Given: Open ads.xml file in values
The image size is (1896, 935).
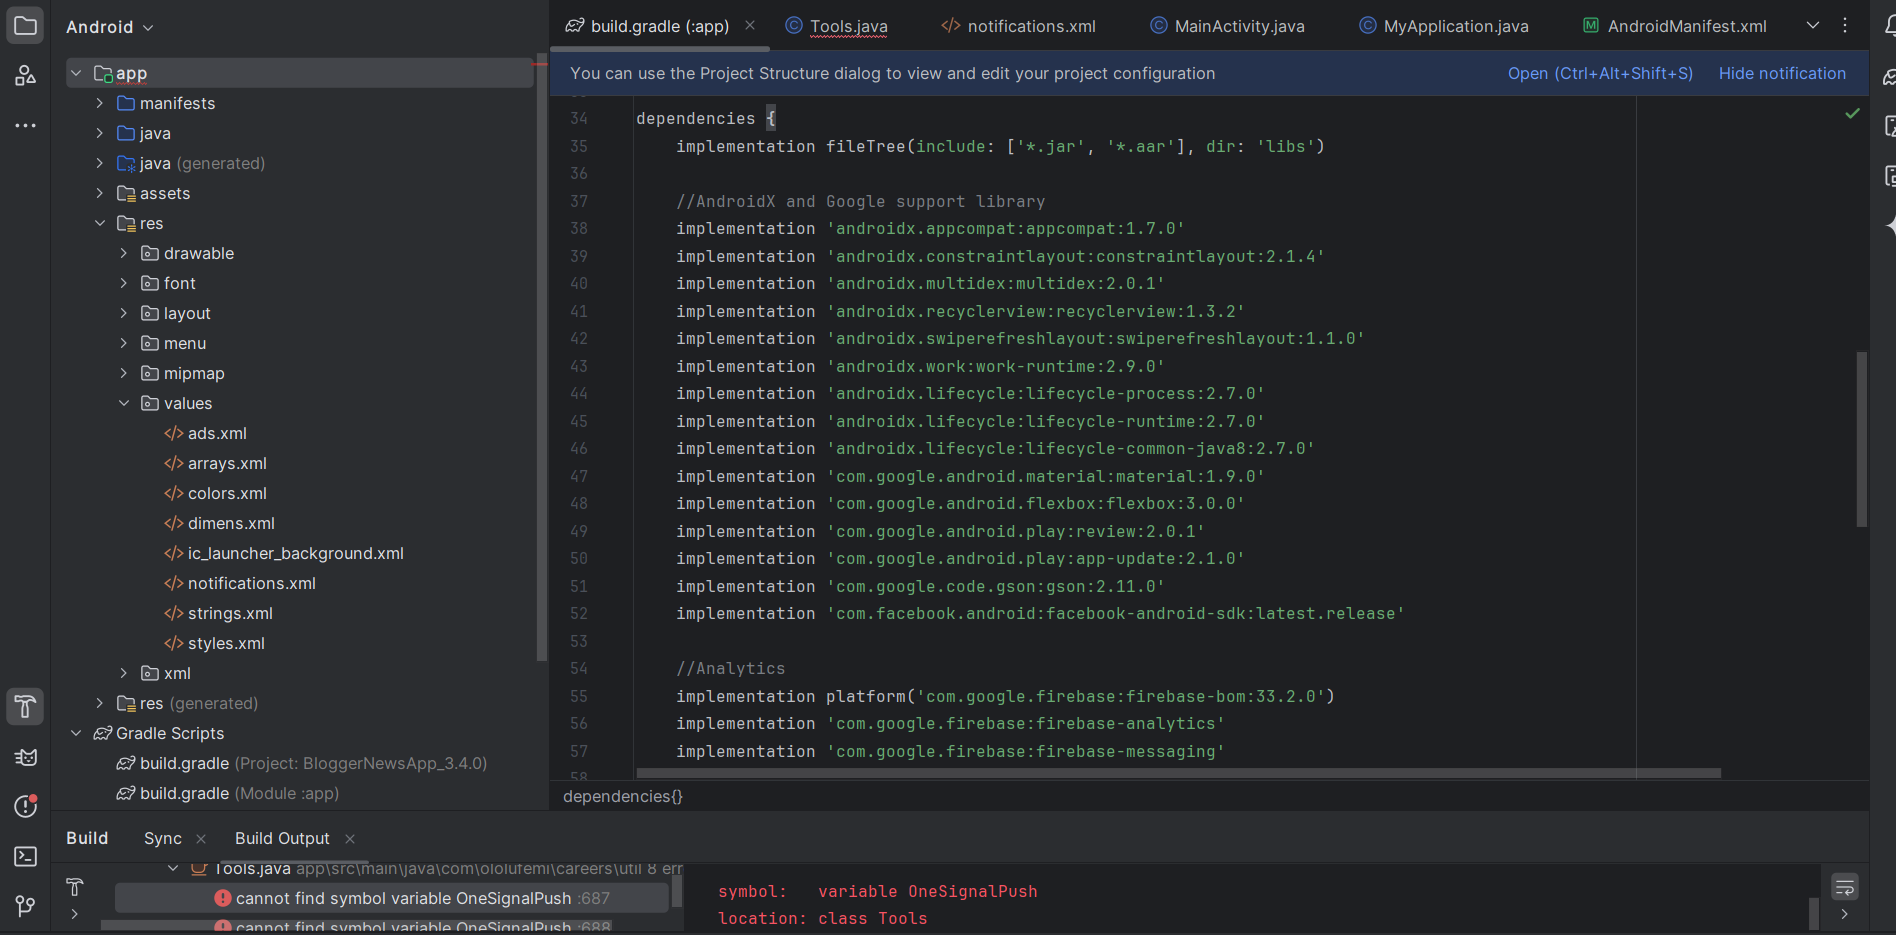Looking at the screenshot, I should [x=205, y=433].
